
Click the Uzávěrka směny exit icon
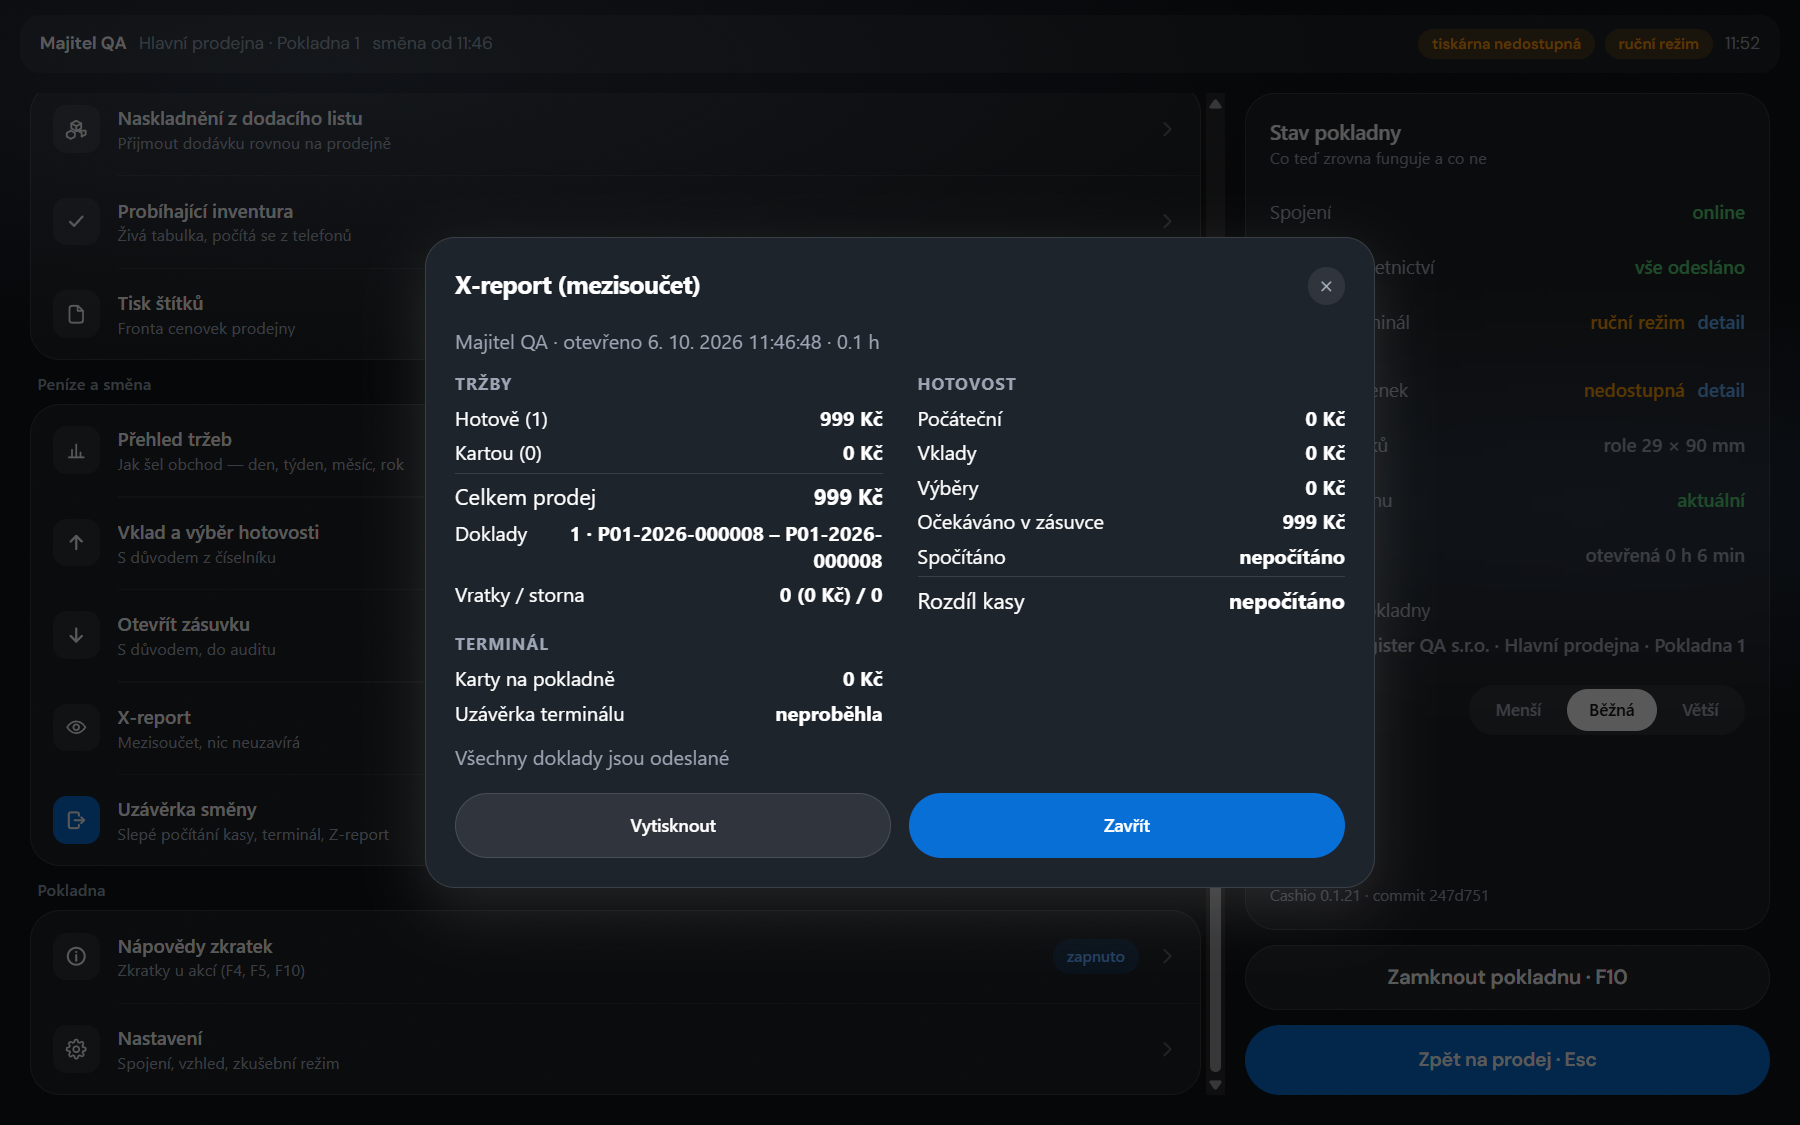click(x=76, y=820)
